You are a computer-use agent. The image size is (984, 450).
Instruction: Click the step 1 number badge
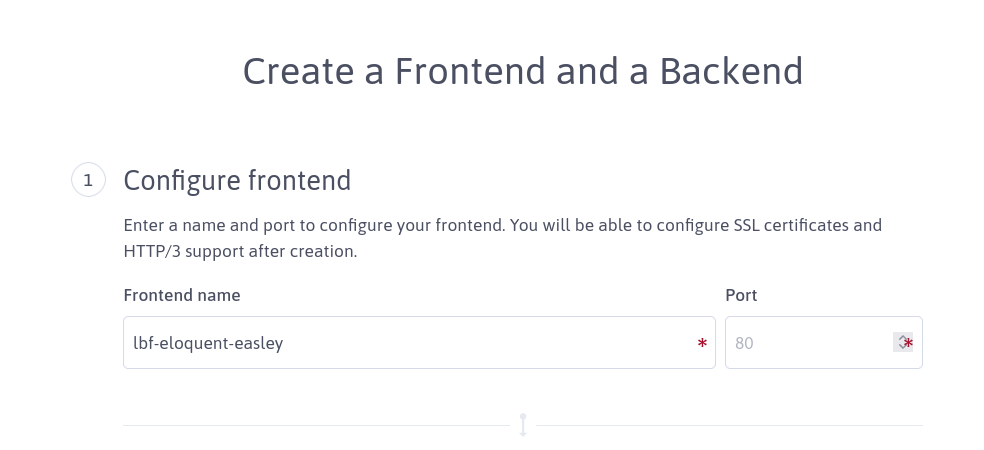click(88, 181)
